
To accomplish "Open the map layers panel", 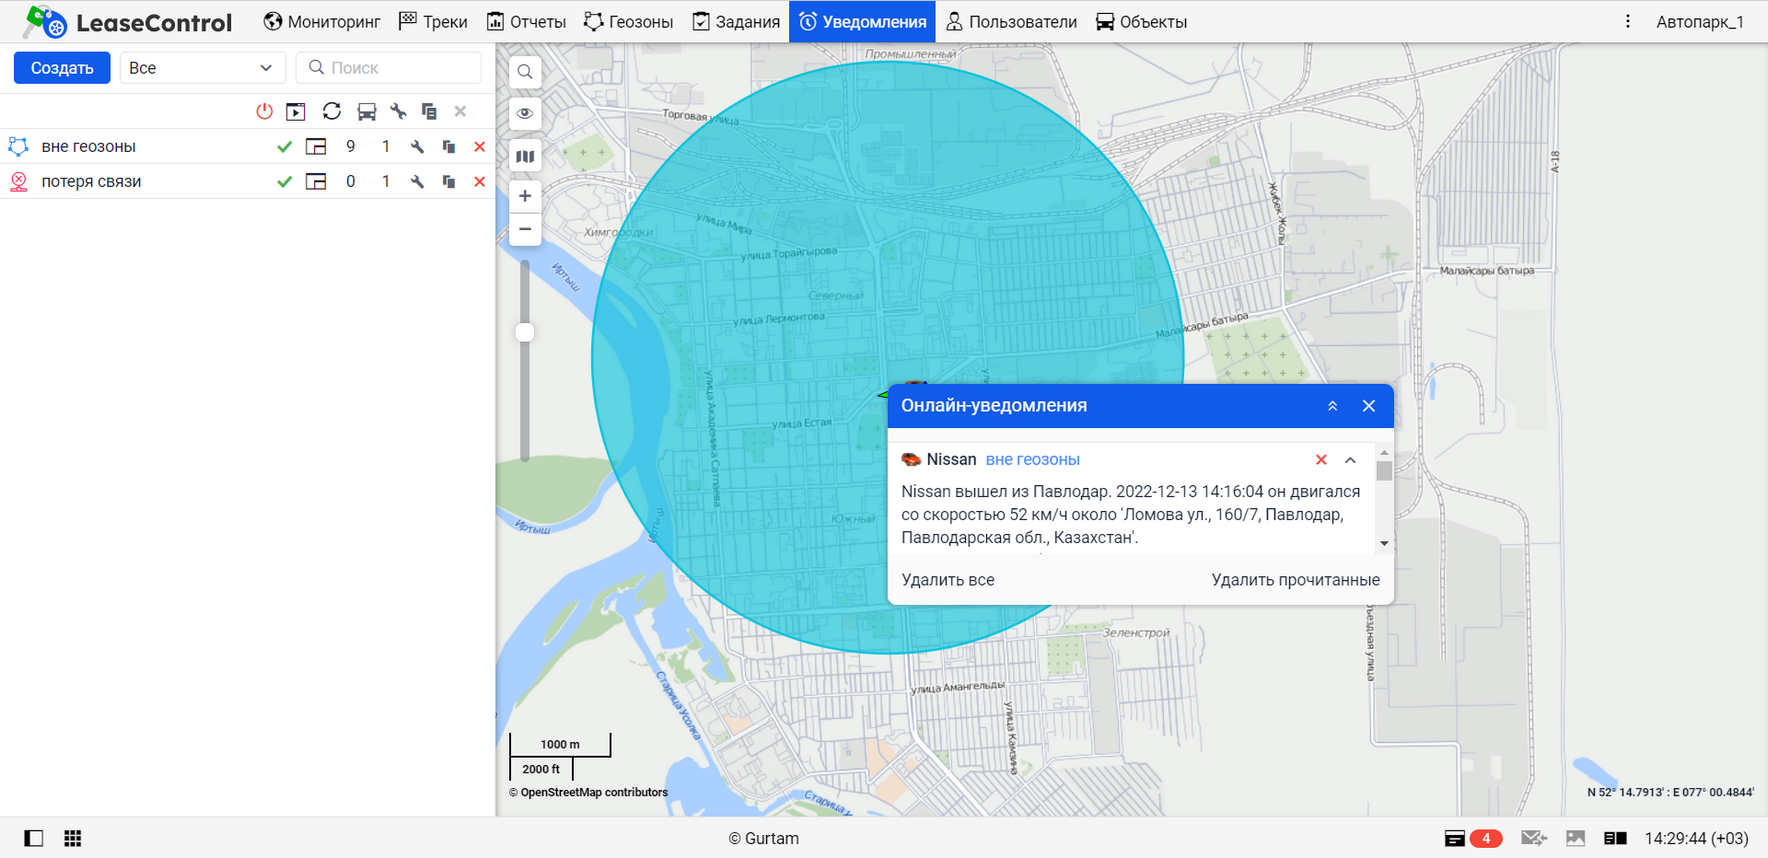I will point(525,156).
